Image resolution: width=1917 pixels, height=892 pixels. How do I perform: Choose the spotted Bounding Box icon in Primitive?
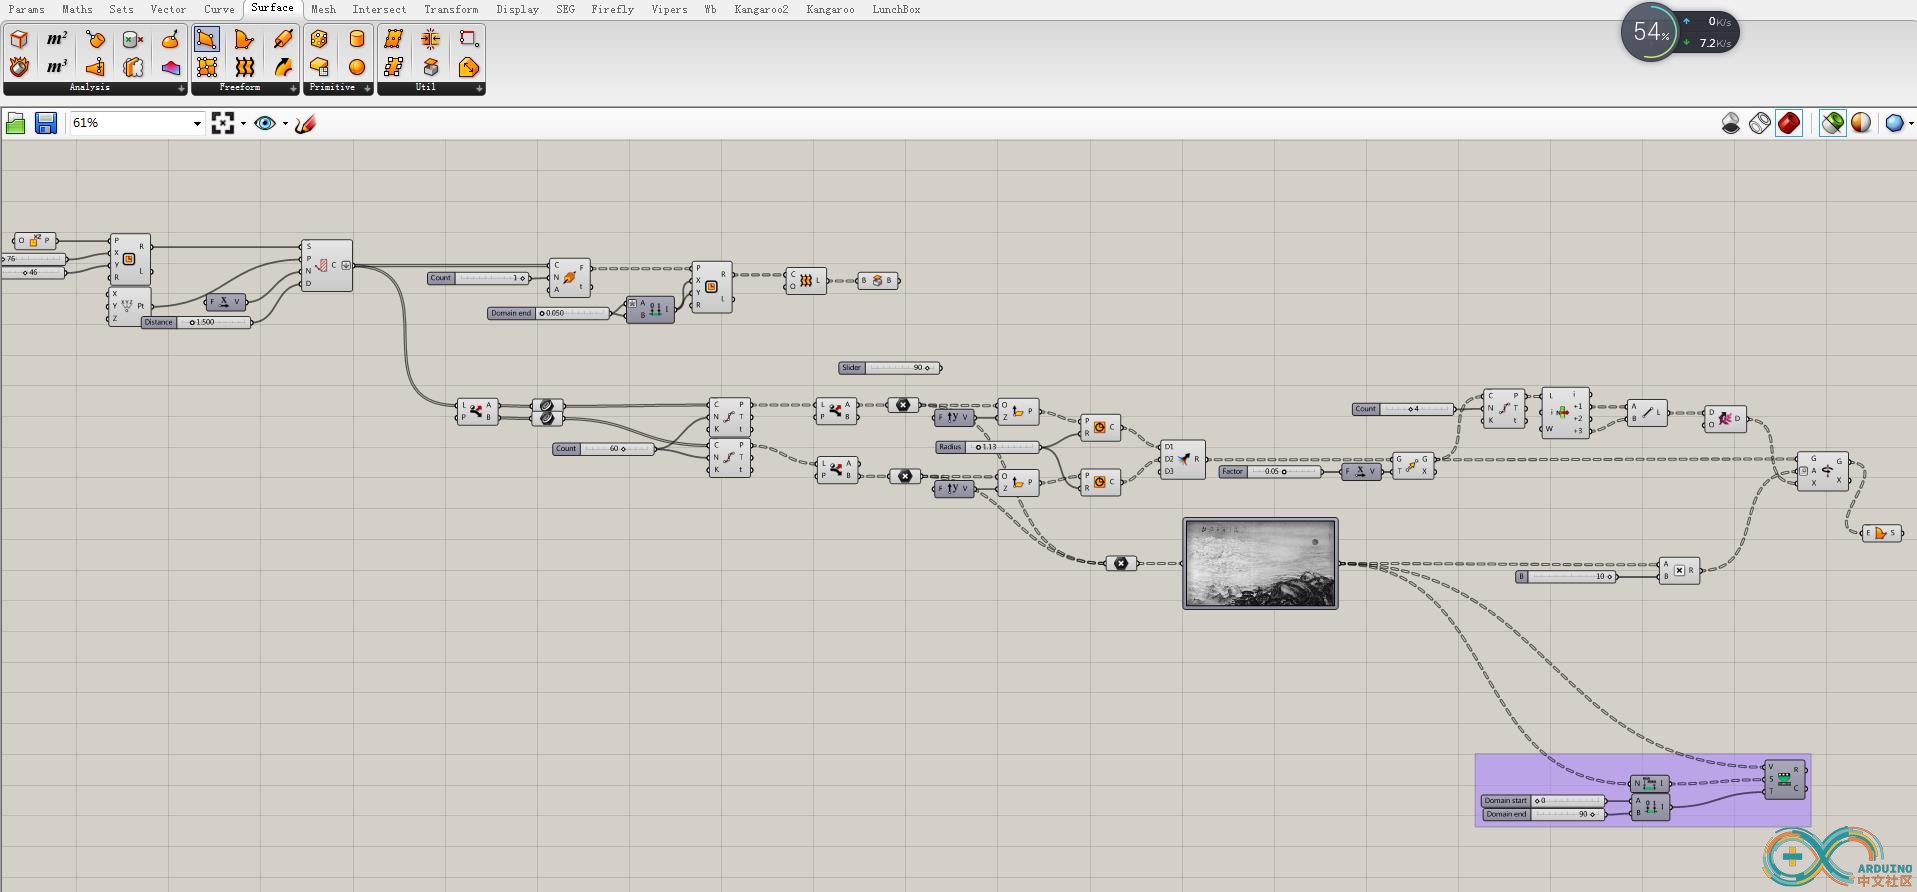tap(319, 39)
